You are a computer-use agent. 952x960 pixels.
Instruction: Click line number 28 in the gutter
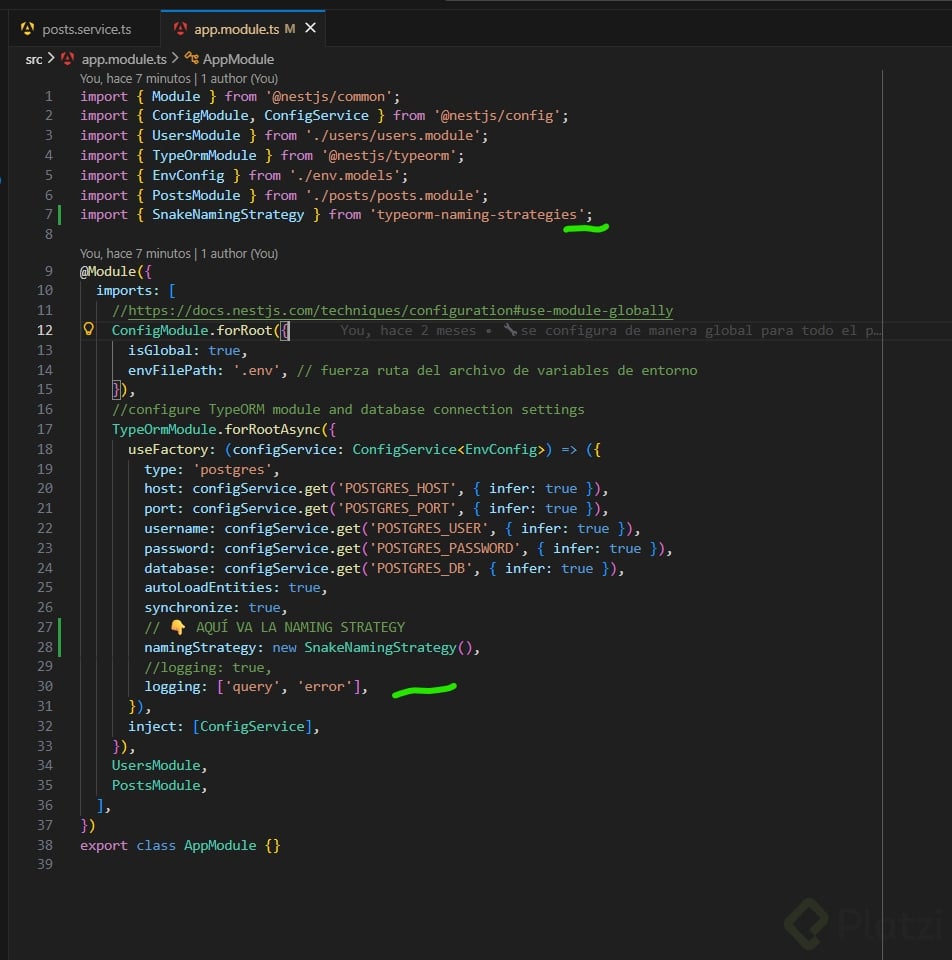tap(44, 647)
